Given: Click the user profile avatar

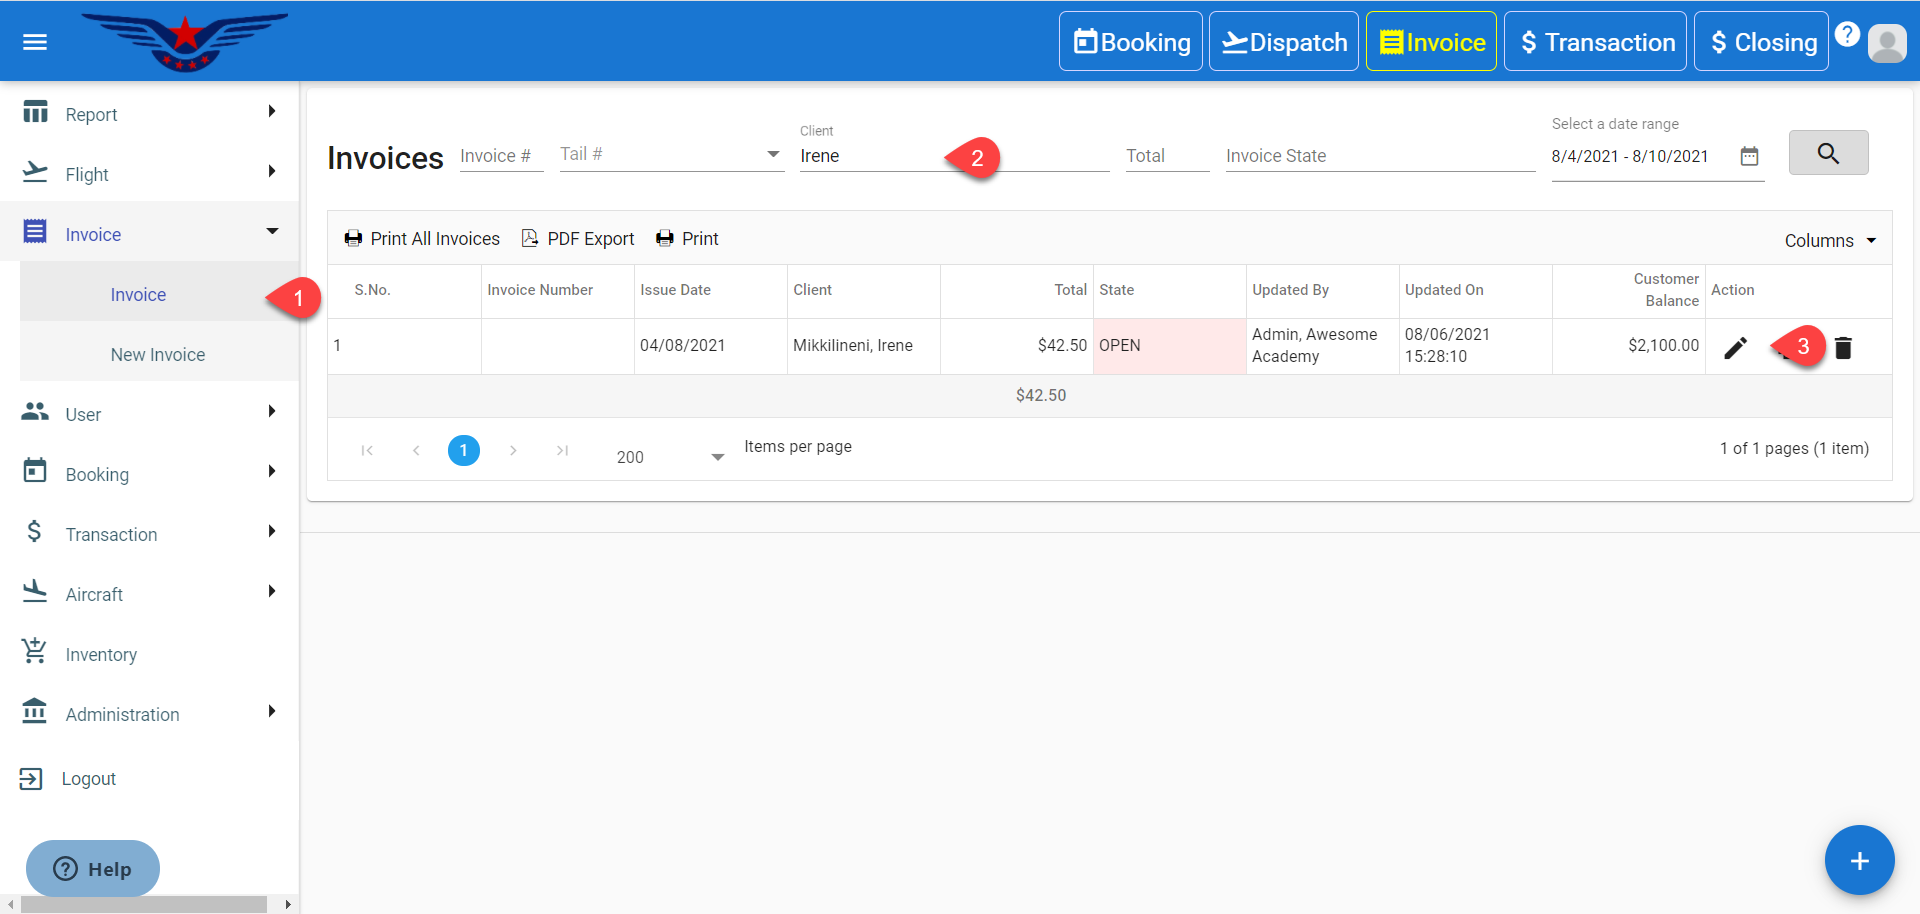Looking at the screenshot, I should point(1886,43).
